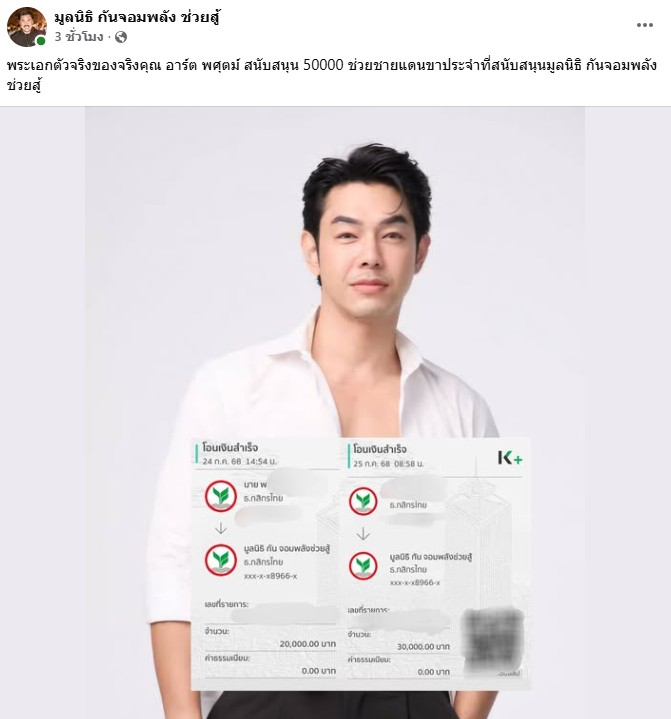Click the down arrow on the 25 ก.ค. slip
This screenshot has height=719, width=671.
click(363, 534)
